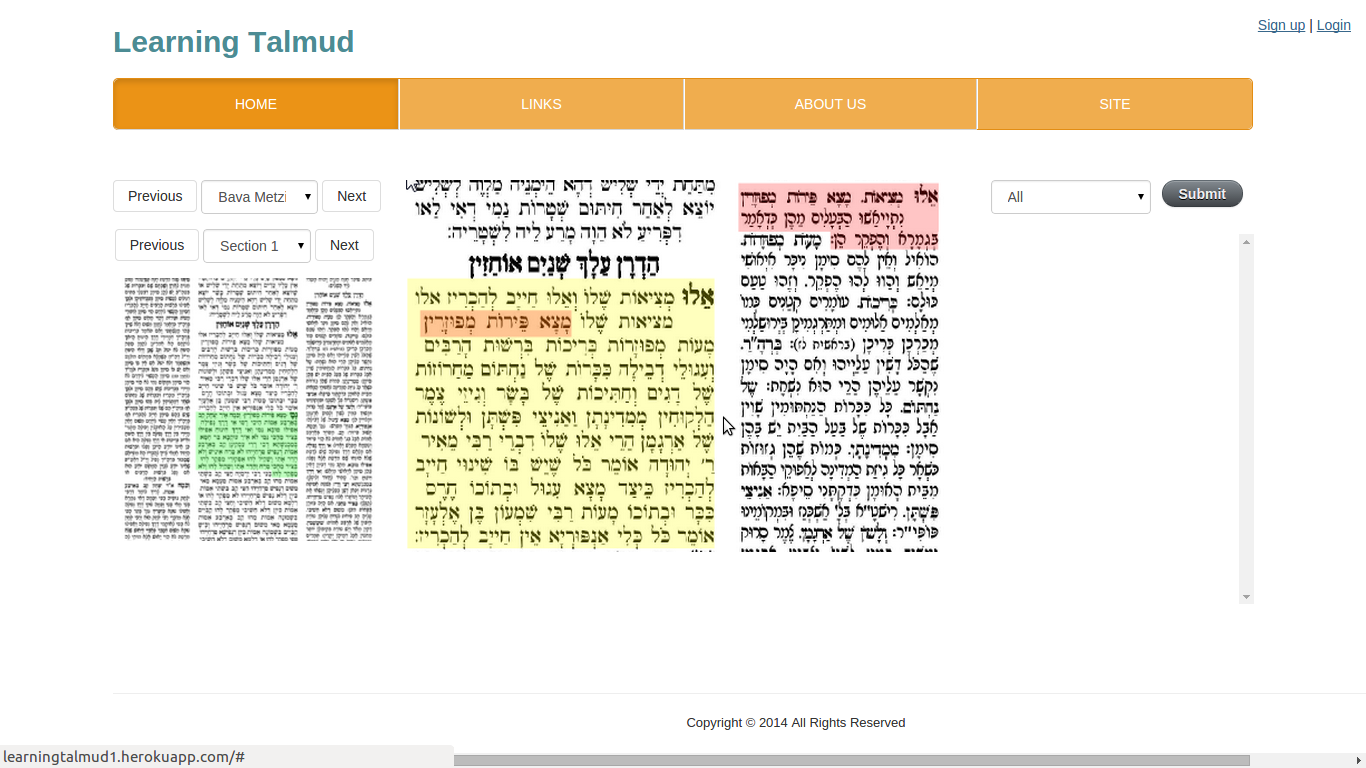Image resolution: width=1366 pixels, height=768 pixels.
Task: Switch to the SITE tab
Action: (x=1114, y=104)
